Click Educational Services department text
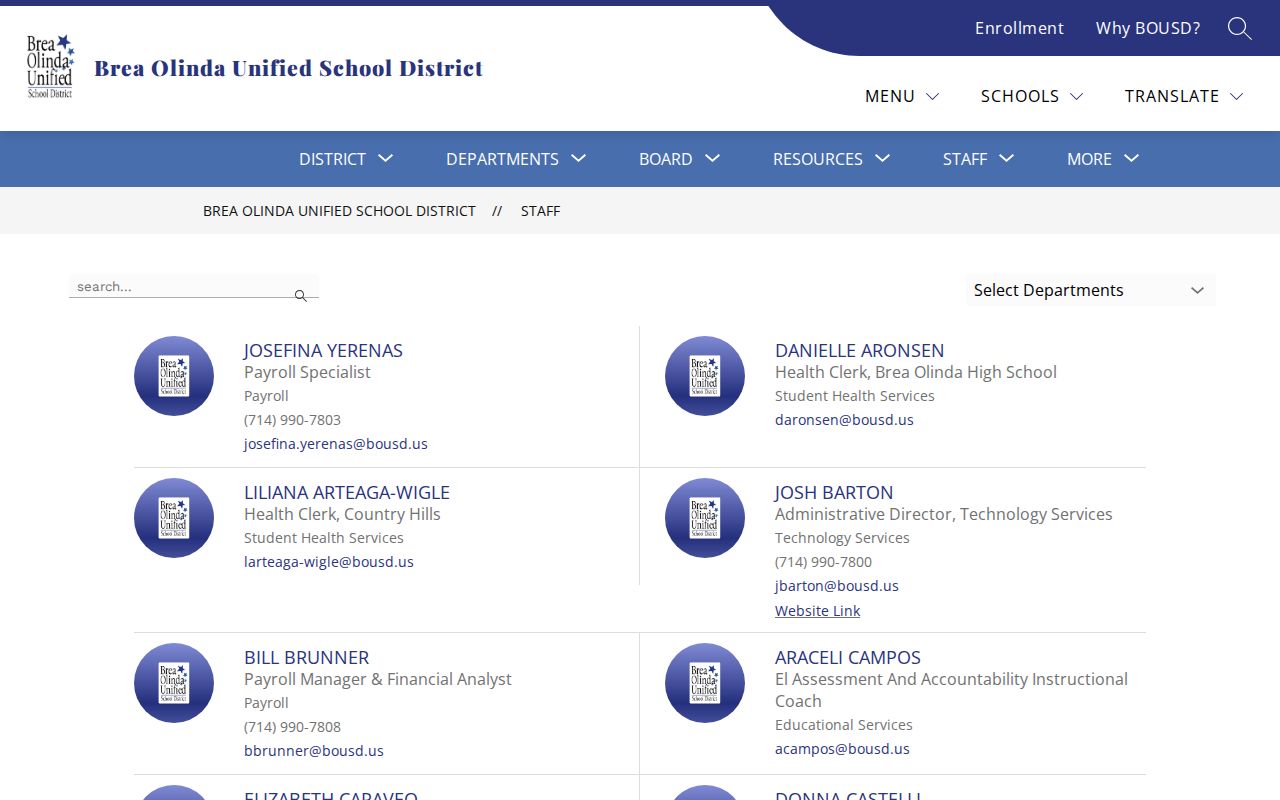The image size is (1280, 800). [x=844, y=725]
